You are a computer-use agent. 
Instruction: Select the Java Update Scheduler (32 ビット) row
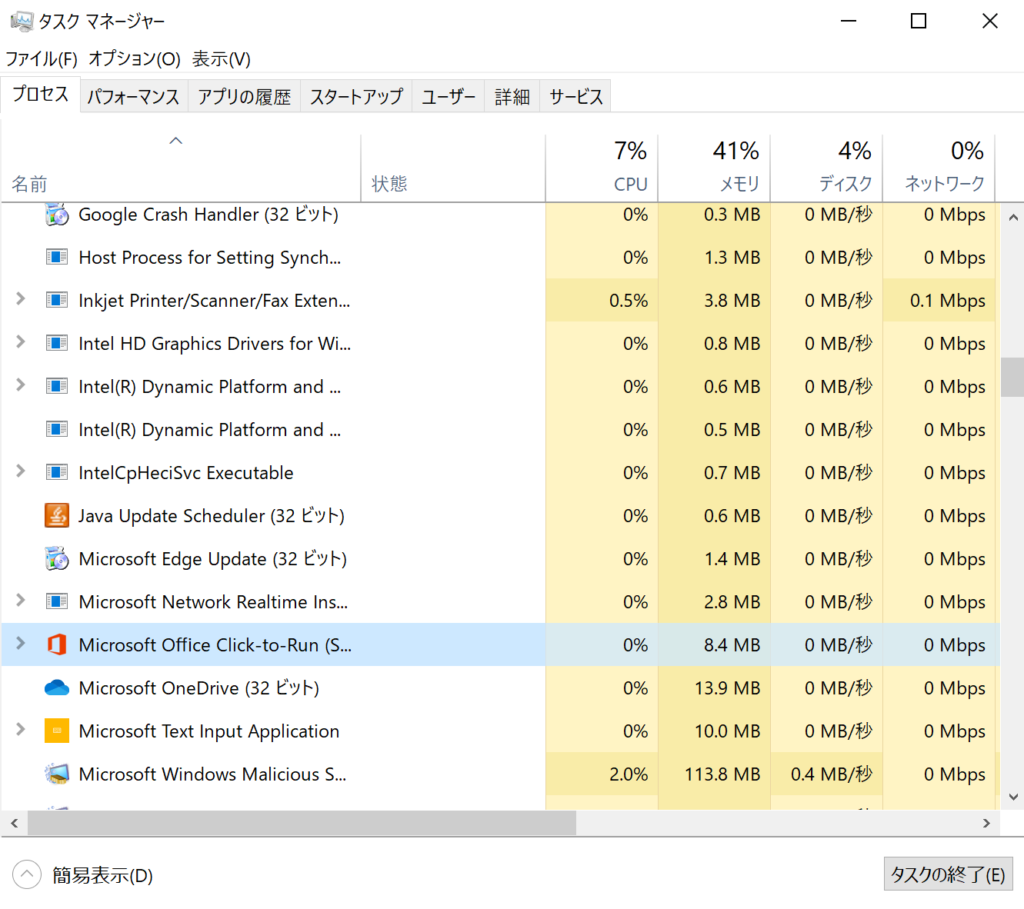pyautogui.click(x=500, y=516)
